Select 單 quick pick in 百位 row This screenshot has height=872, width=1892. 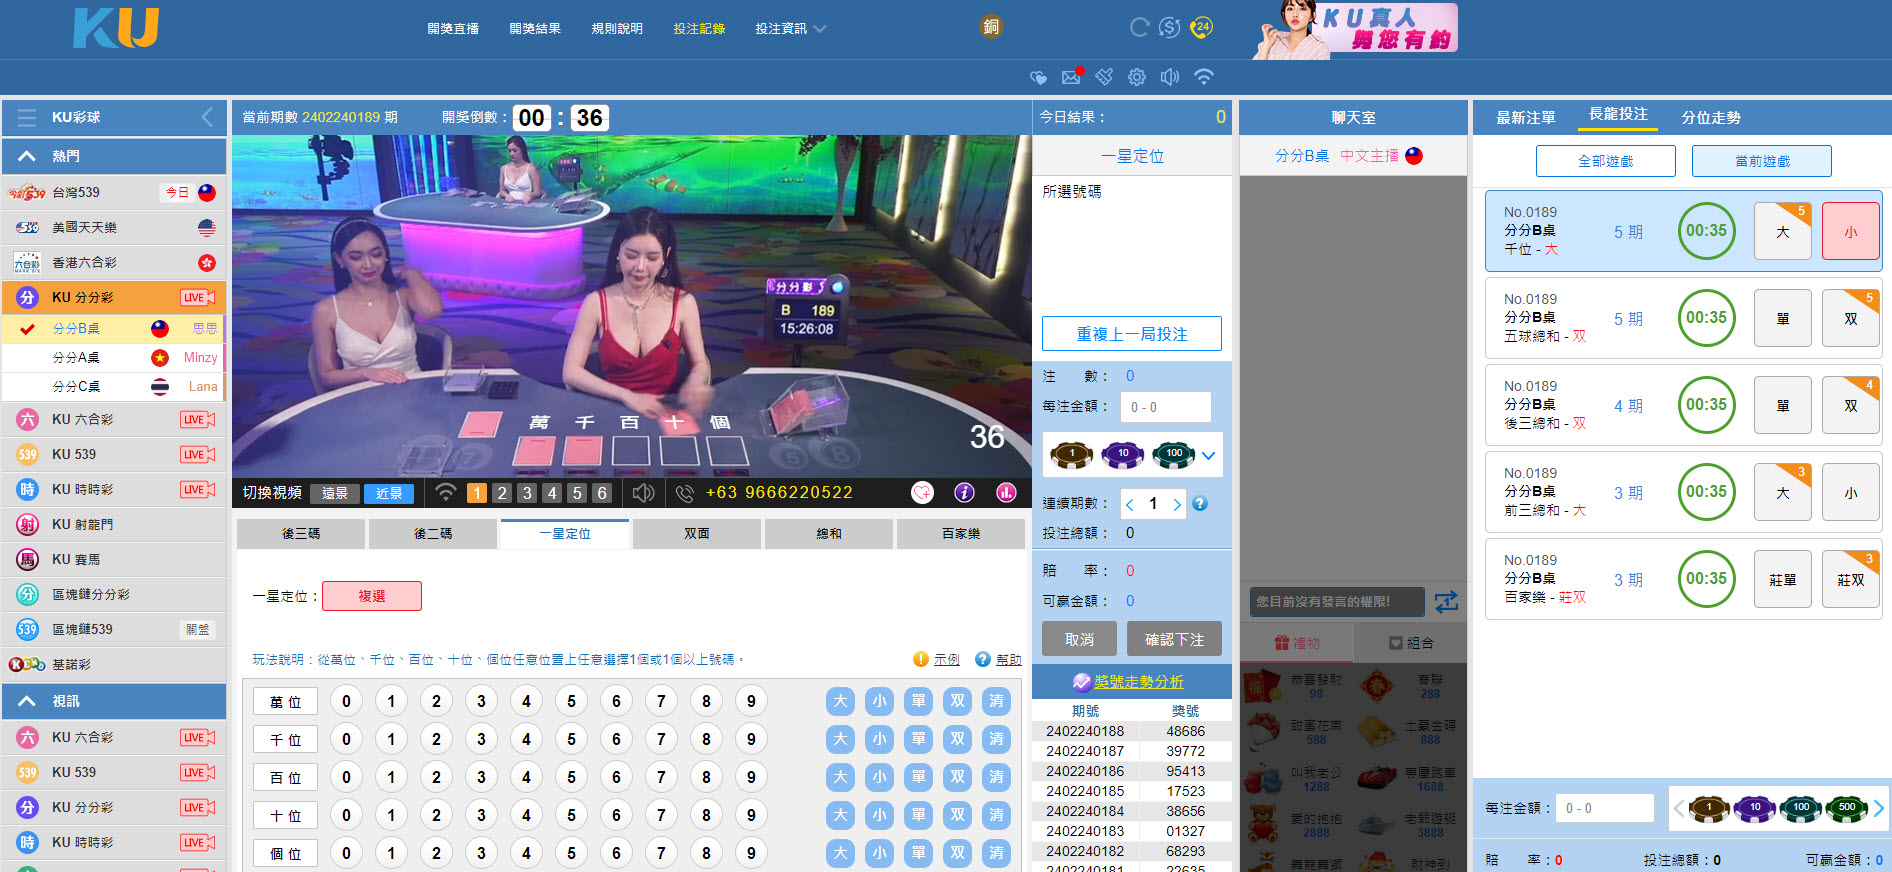[x=918, y=777]
